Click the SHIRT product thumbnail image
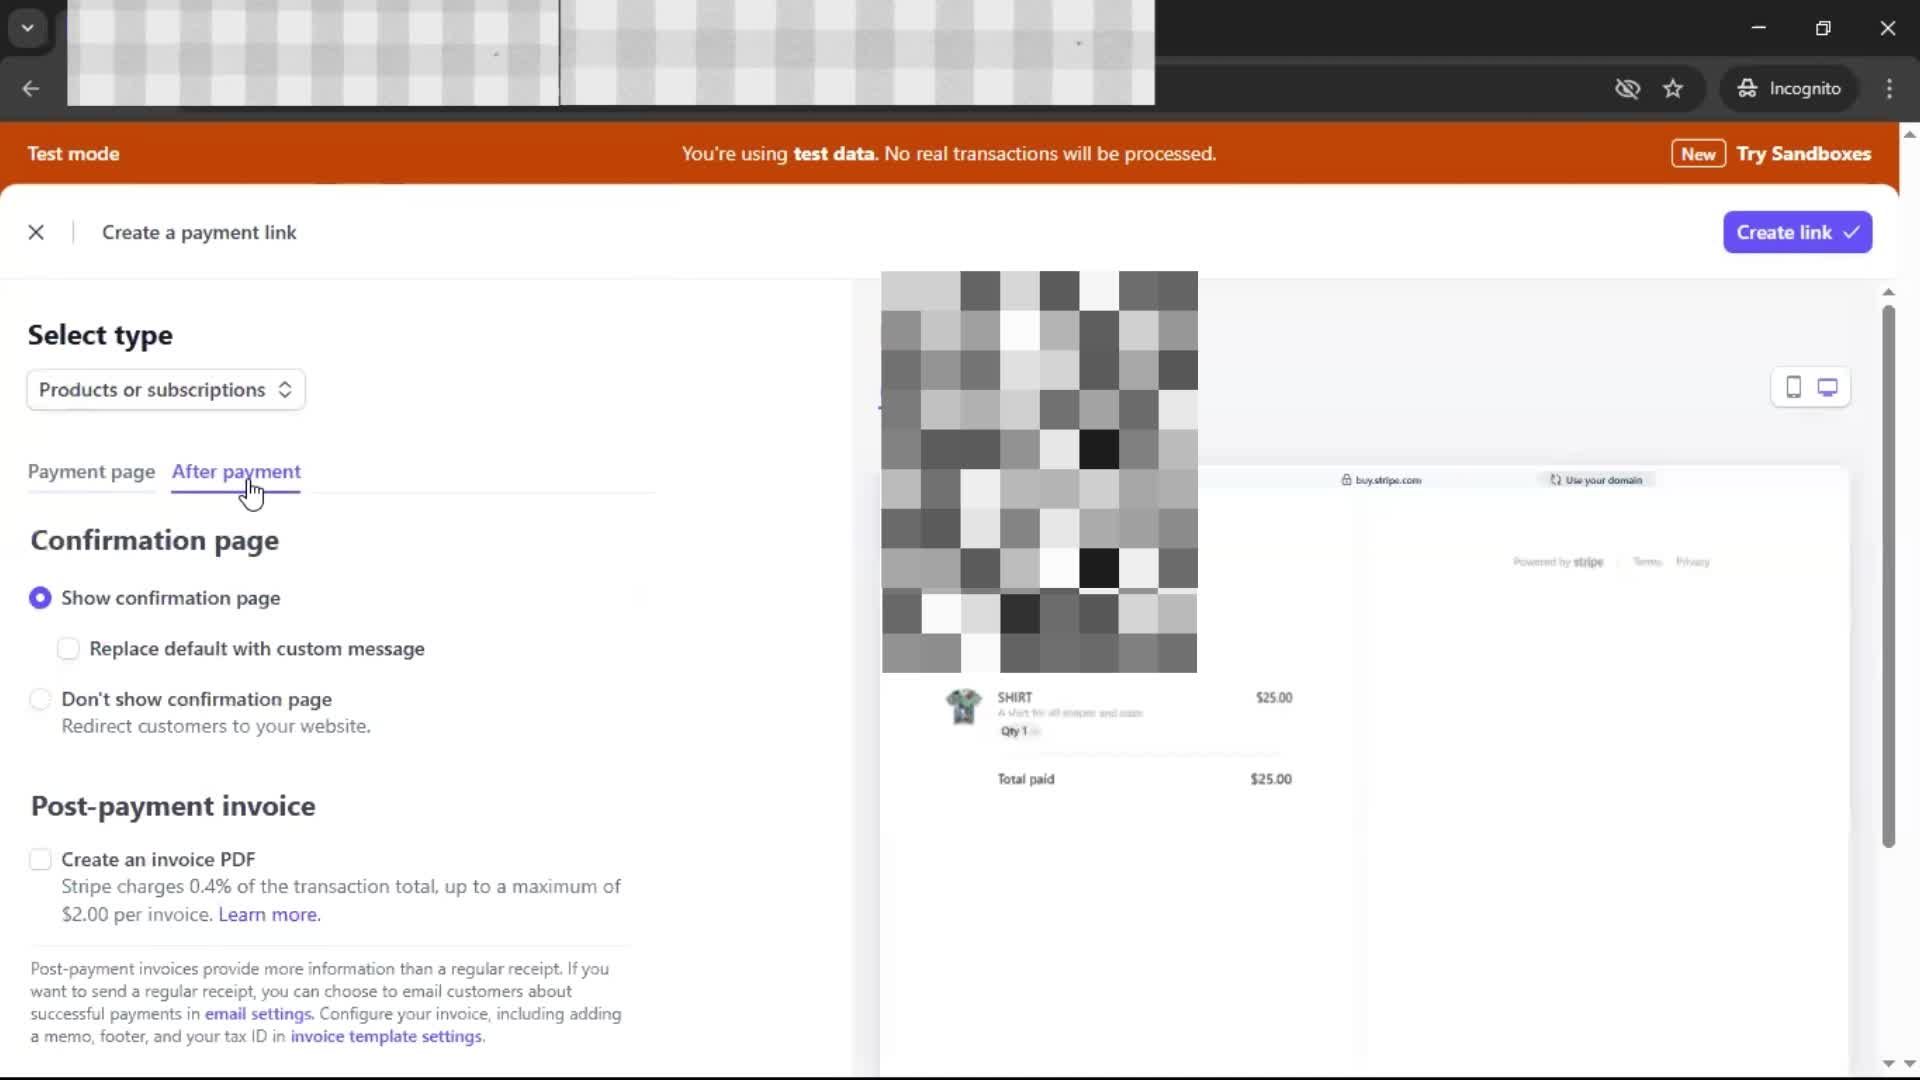The image size is (1920, 1080). point(963,706)
